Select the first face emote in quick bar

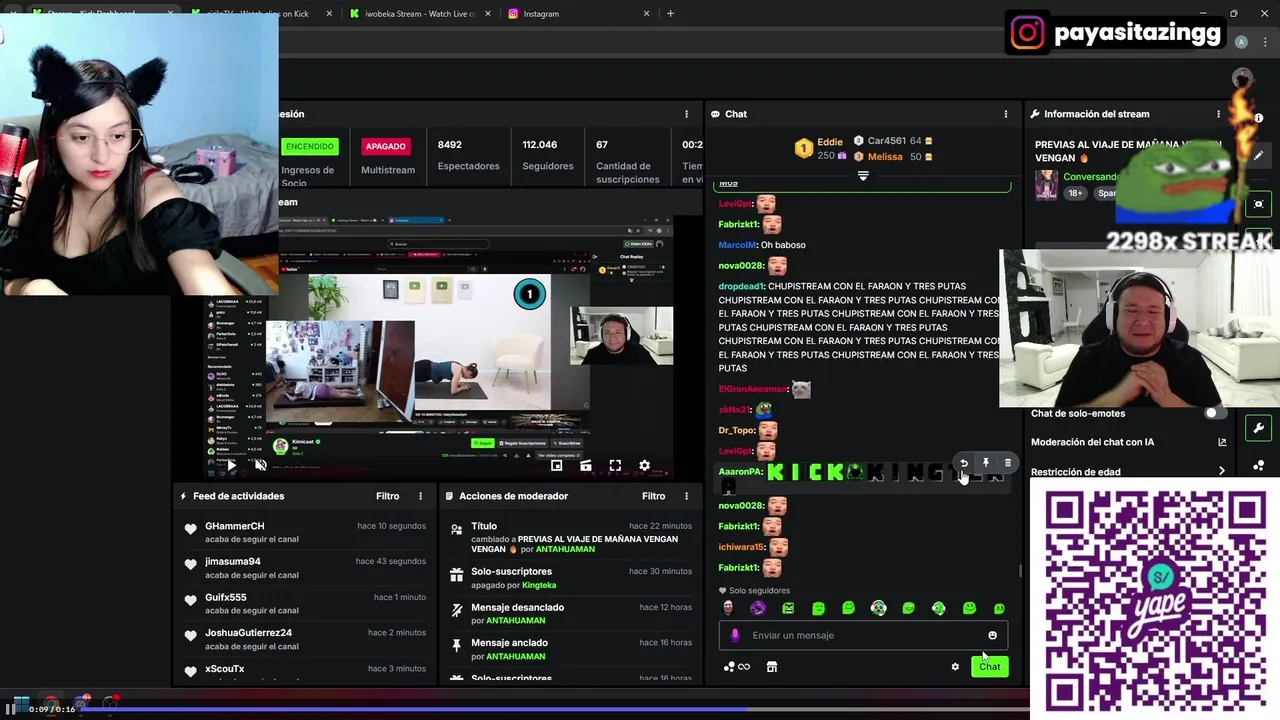point(728,608)
